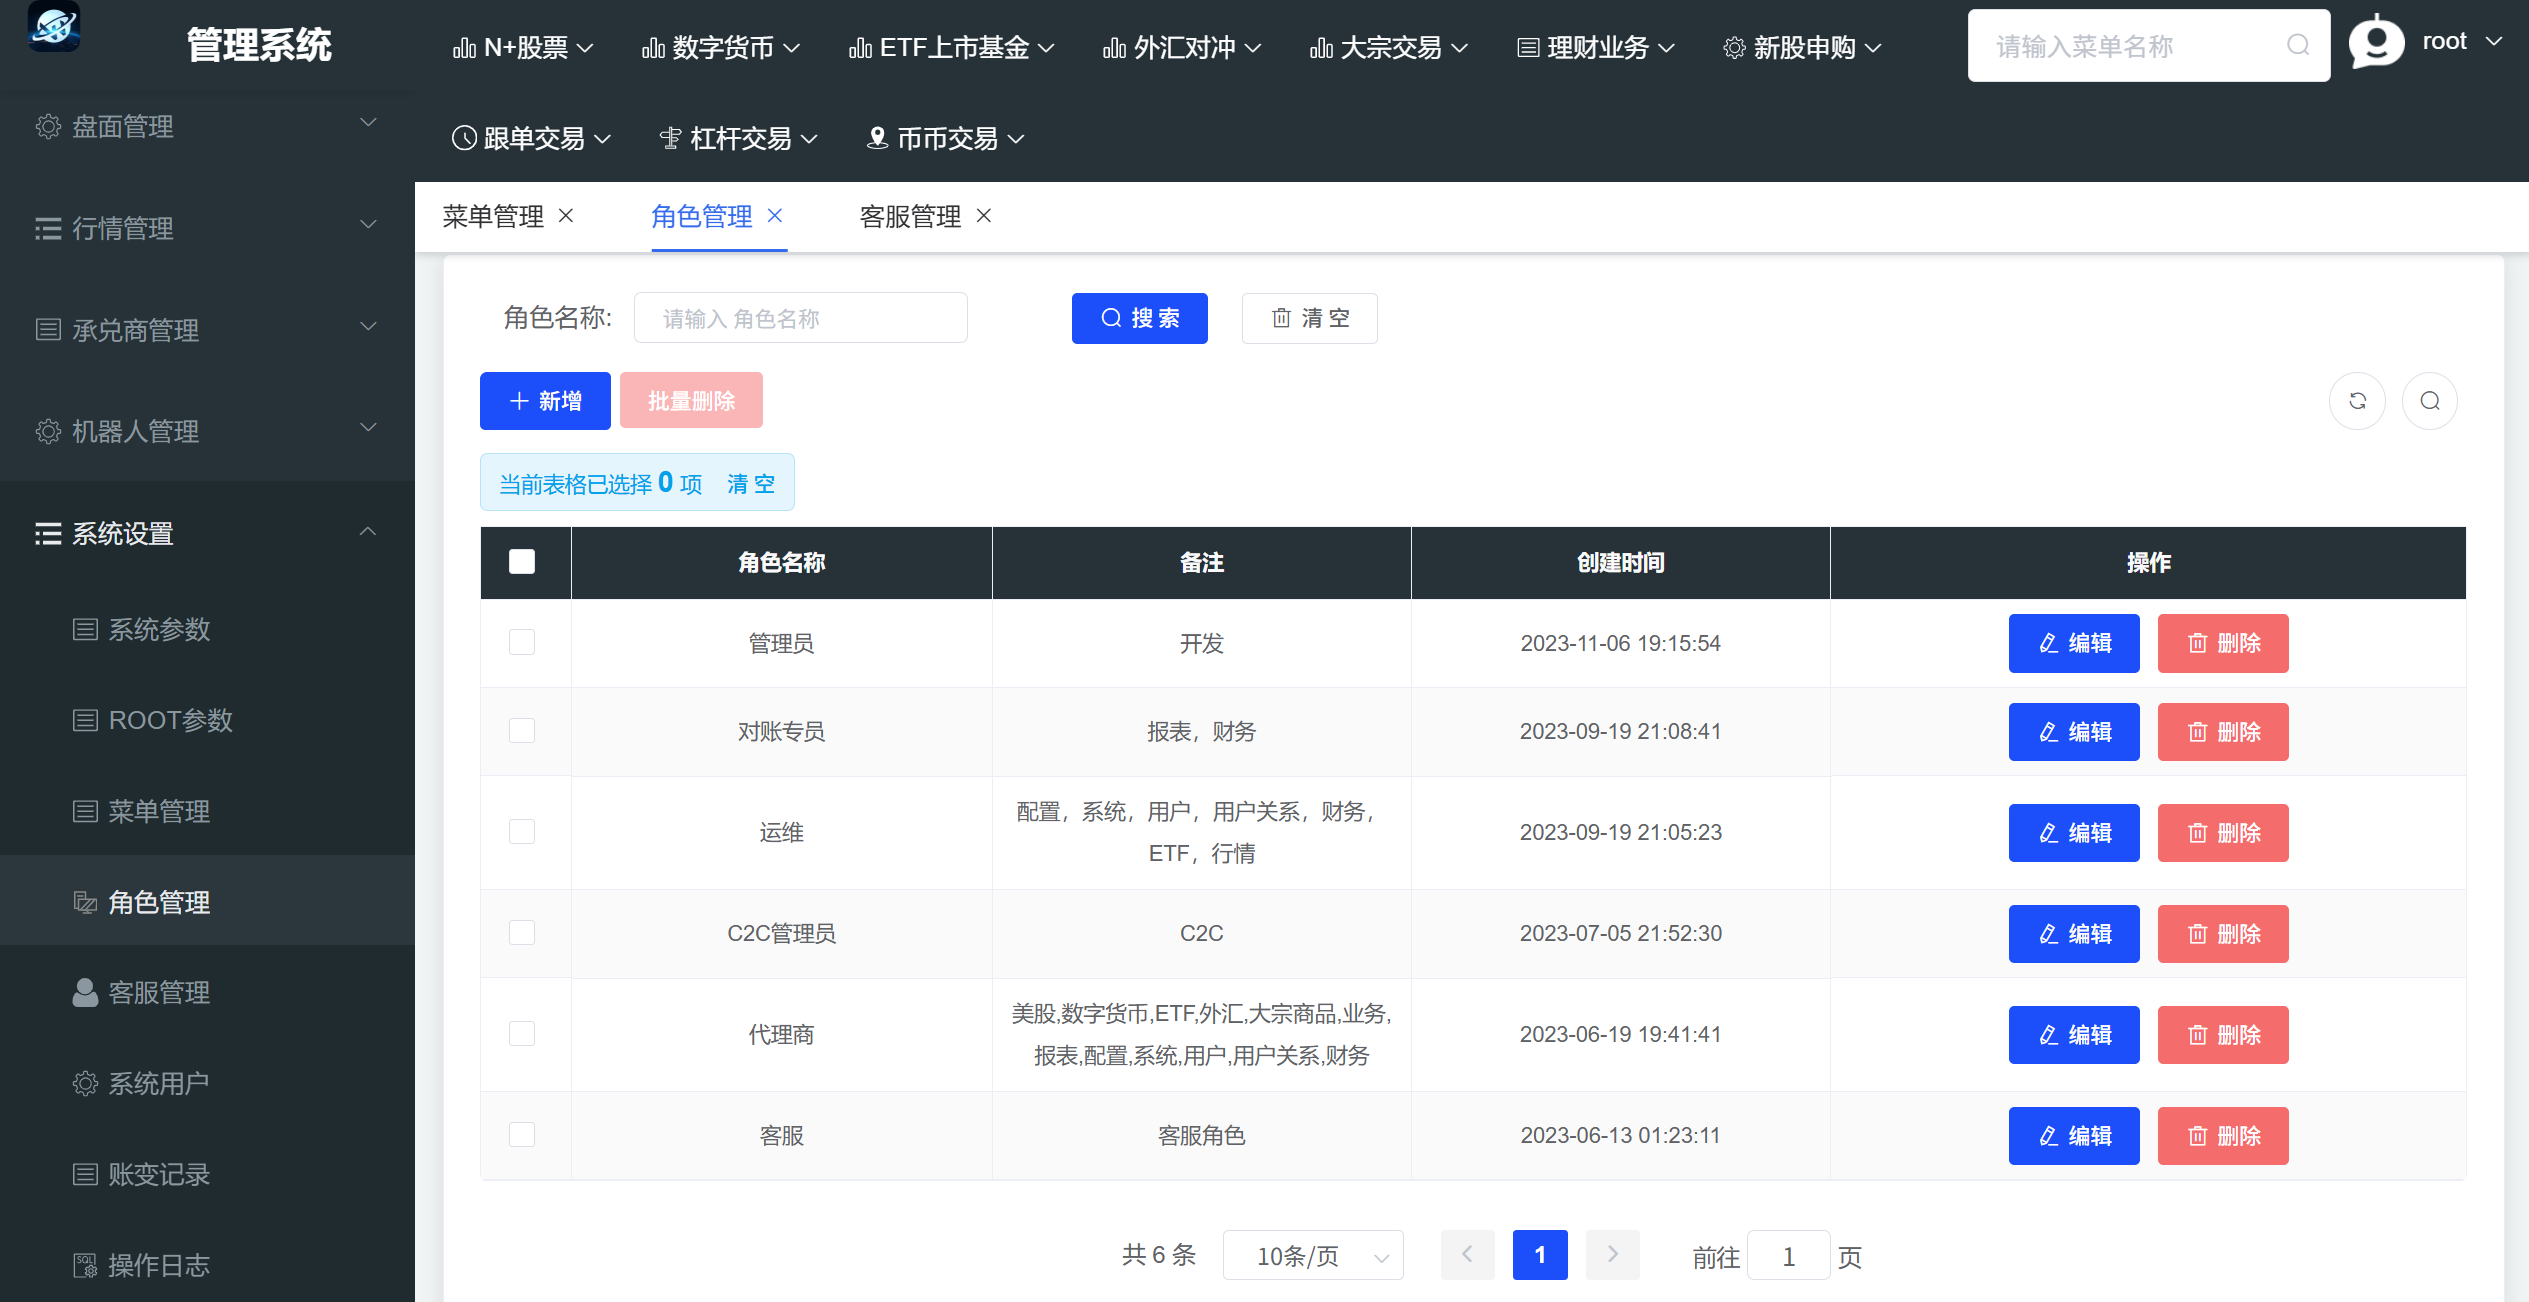Click 编辑 for the 运维 role
Screen dimensions: 2529x1302
pyautogui.click(x=2073, y=833)
